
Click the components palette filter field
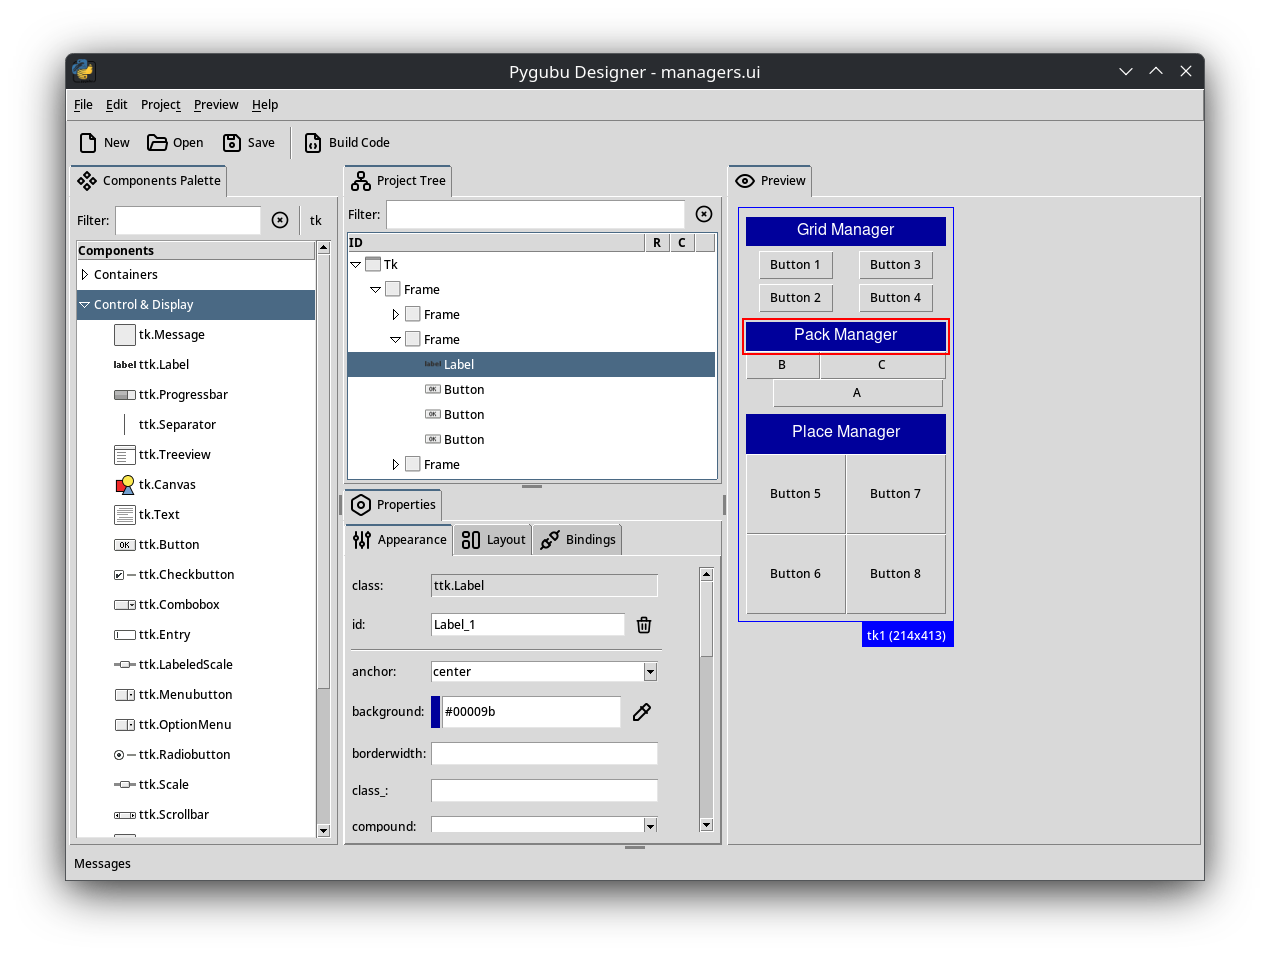[188, 220]
